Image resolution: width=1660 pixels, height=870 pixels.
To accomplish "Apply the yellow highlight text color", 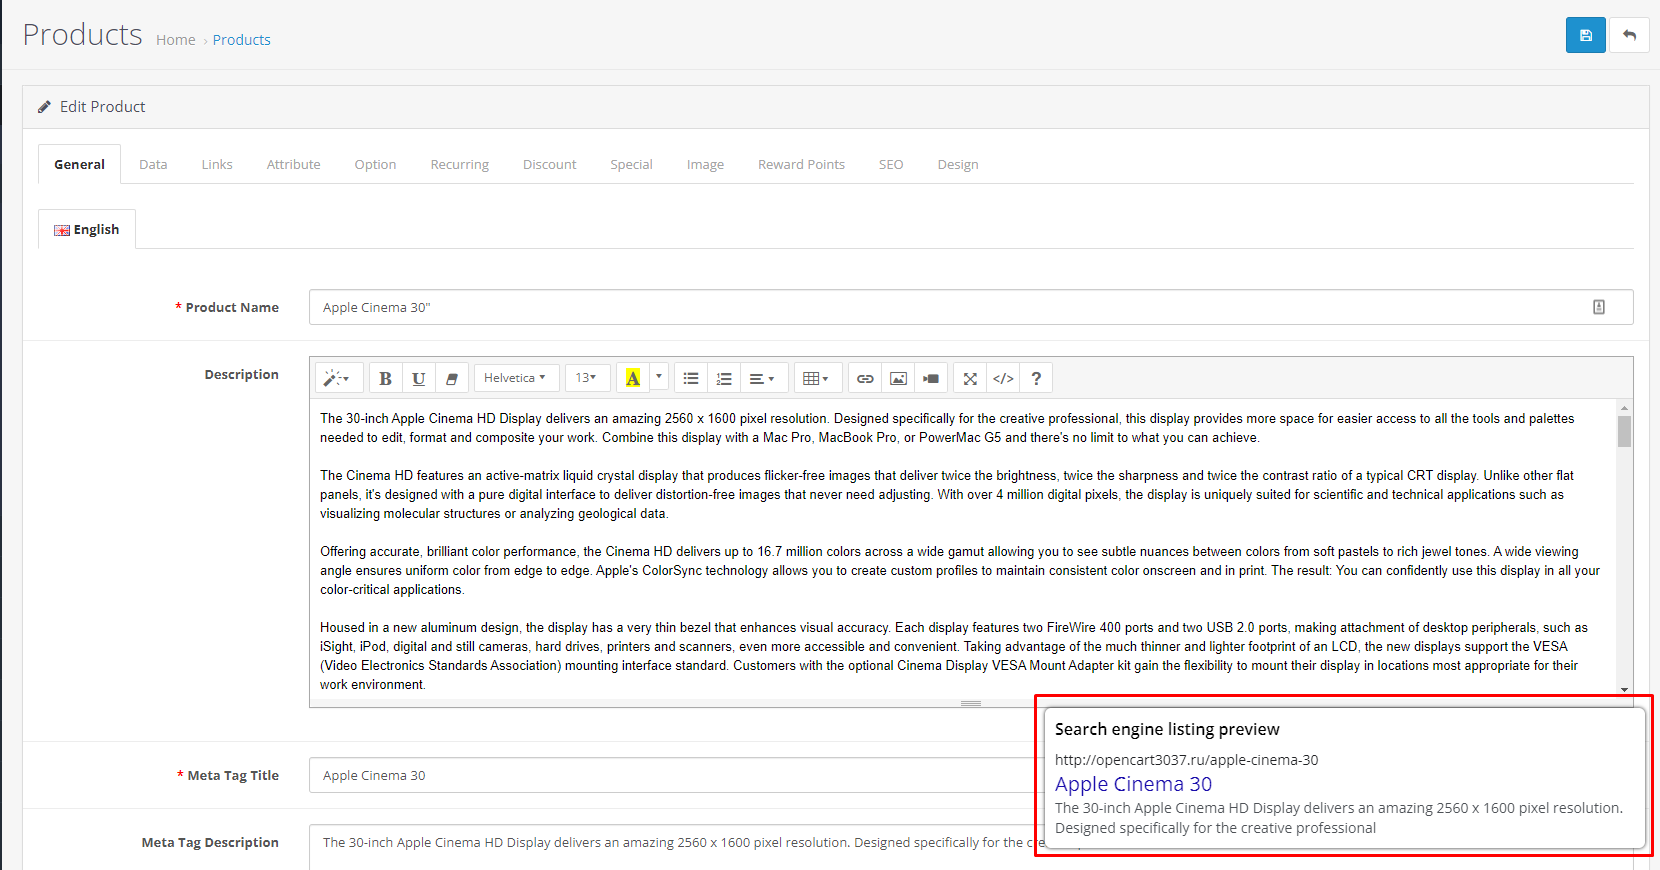I will pos(632,378).
